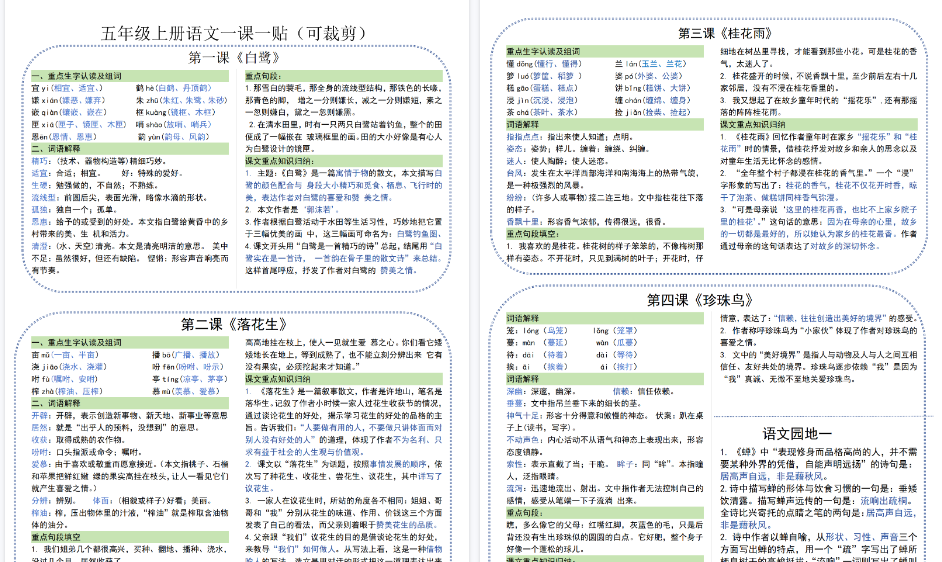Click the blue term 开辟 in 落花生 definitions
The width and height of the screenshot is (942, 562).
pos(39,415)
